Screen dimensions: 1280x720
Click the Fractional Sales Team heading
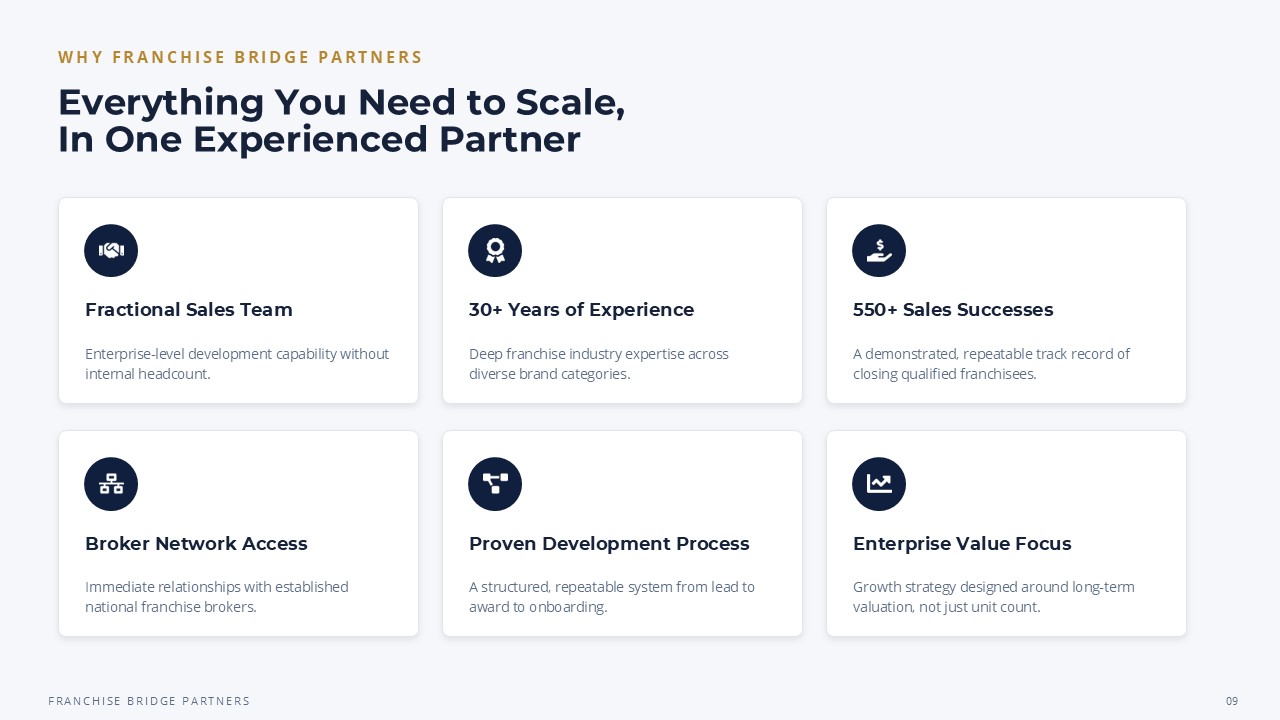coord(189,310)
